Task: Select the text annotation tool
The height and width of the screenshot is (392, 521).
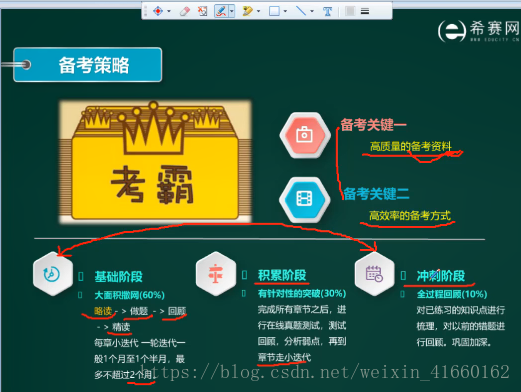Action: 327,12
